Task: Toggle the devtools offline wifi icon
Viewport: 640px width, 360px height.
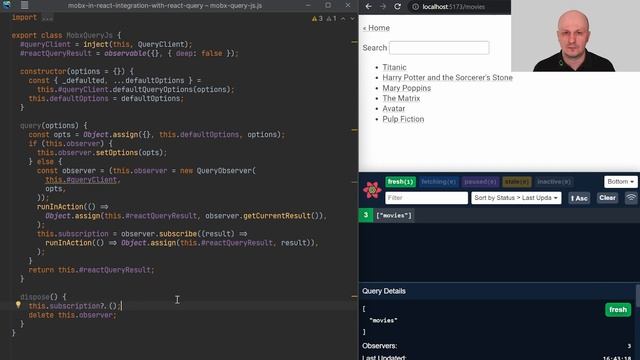Action: click(x=631, y=198)
